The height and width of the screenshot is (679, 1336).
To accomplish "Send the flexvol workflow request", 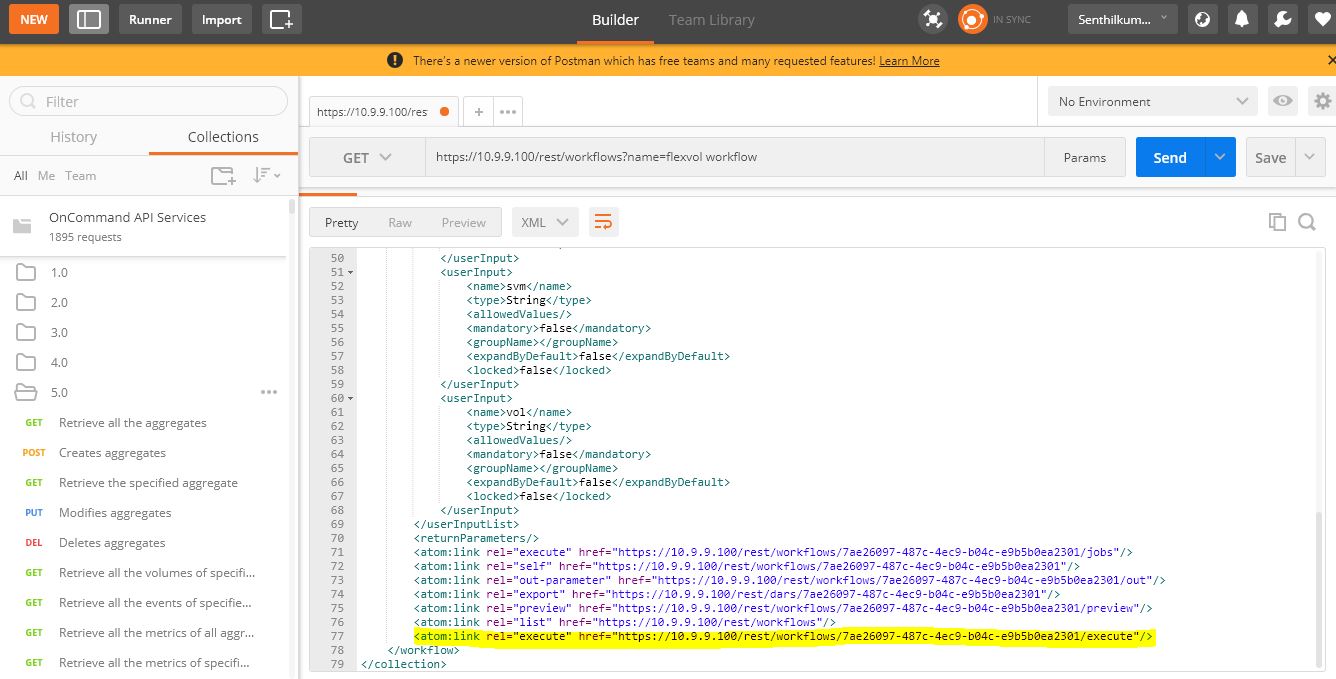I will (1168, 157).
